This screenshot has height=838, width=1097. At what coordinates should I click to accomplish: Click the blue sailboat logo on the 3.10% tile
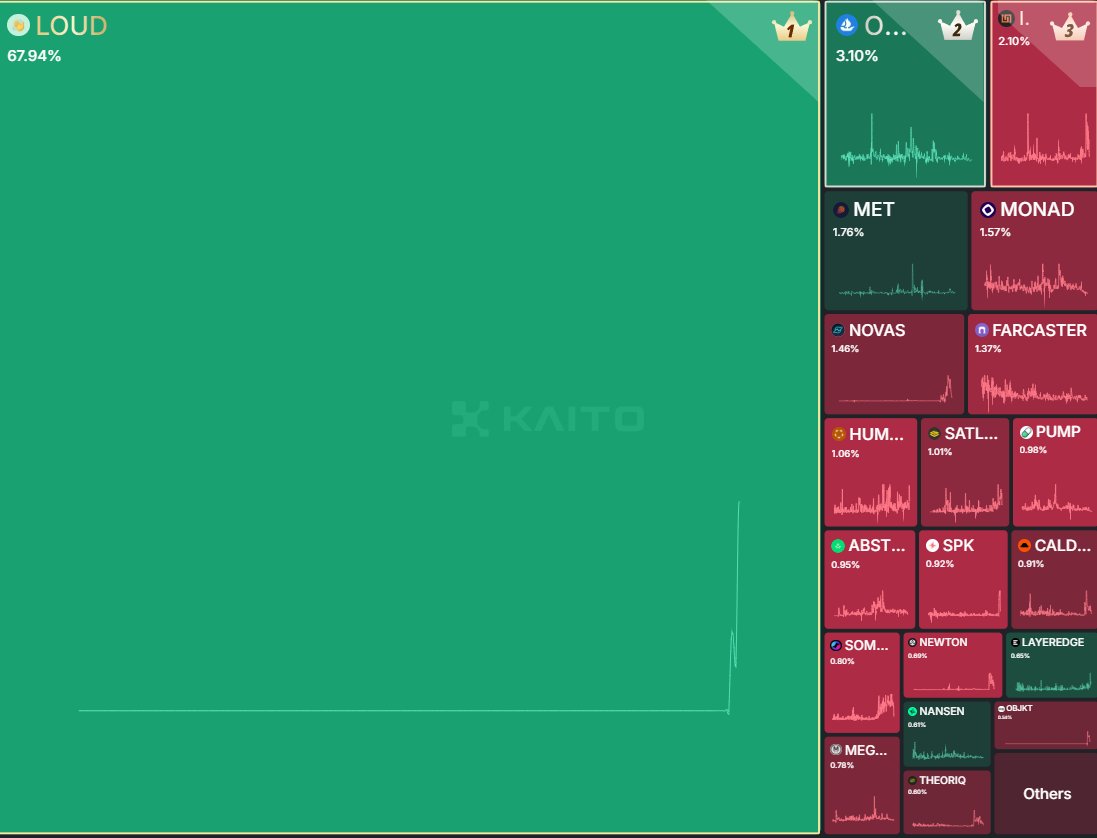point(847,25)
